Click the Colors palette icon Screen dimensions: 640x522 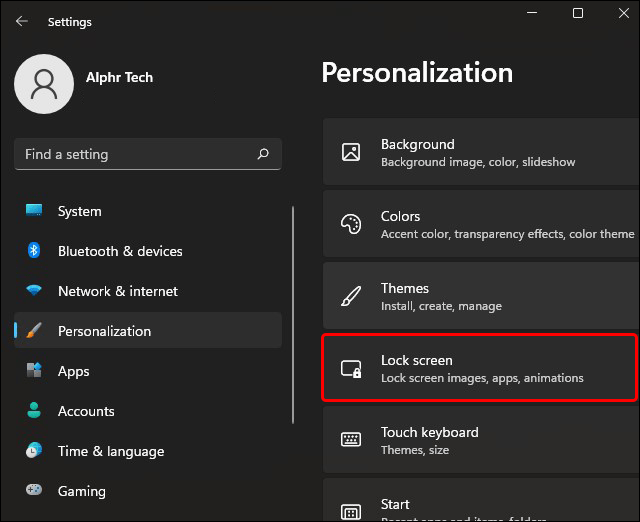coord(351,224)
